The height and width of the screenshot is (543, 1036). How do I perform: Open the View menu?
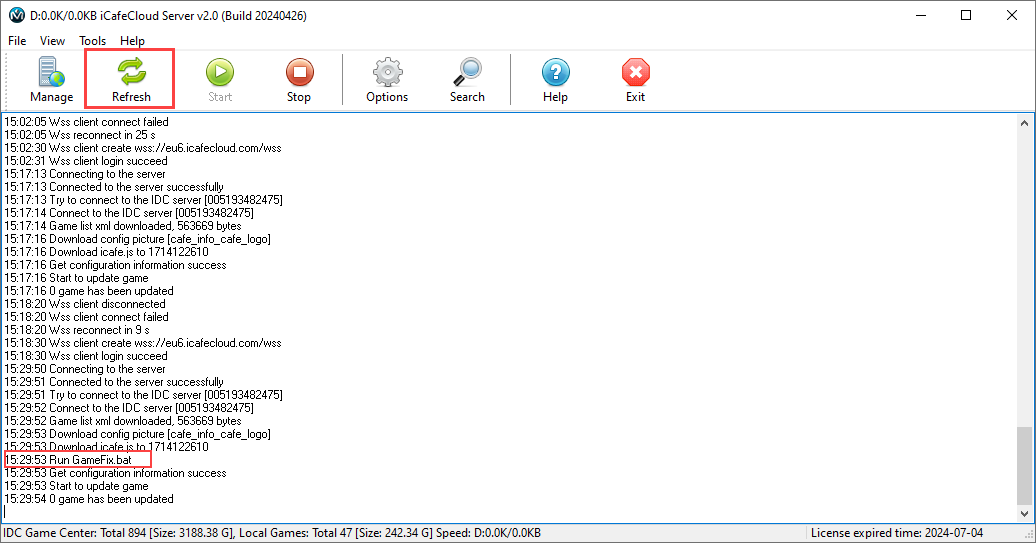pyautogui.click(x=52, y=41)
